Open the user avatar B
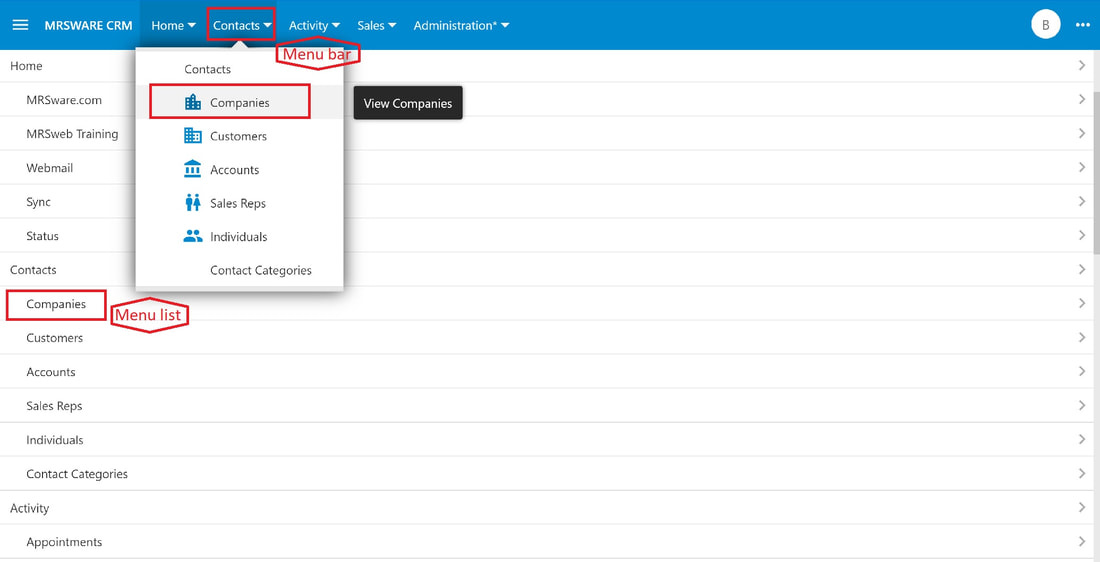This screenshot has height=562, width=1100. (x=1045, y=25)
